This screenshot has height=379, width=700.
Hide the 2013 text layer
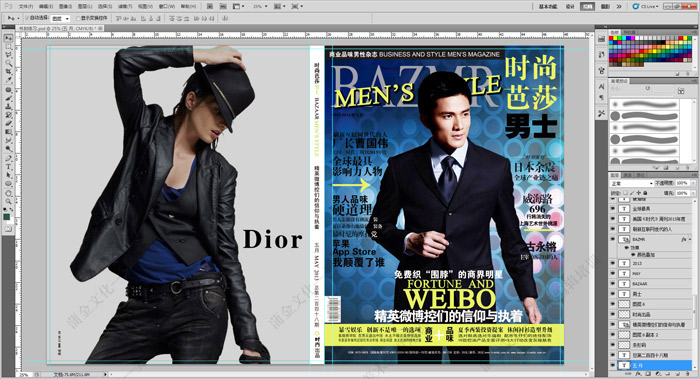(x=612, y=263)
